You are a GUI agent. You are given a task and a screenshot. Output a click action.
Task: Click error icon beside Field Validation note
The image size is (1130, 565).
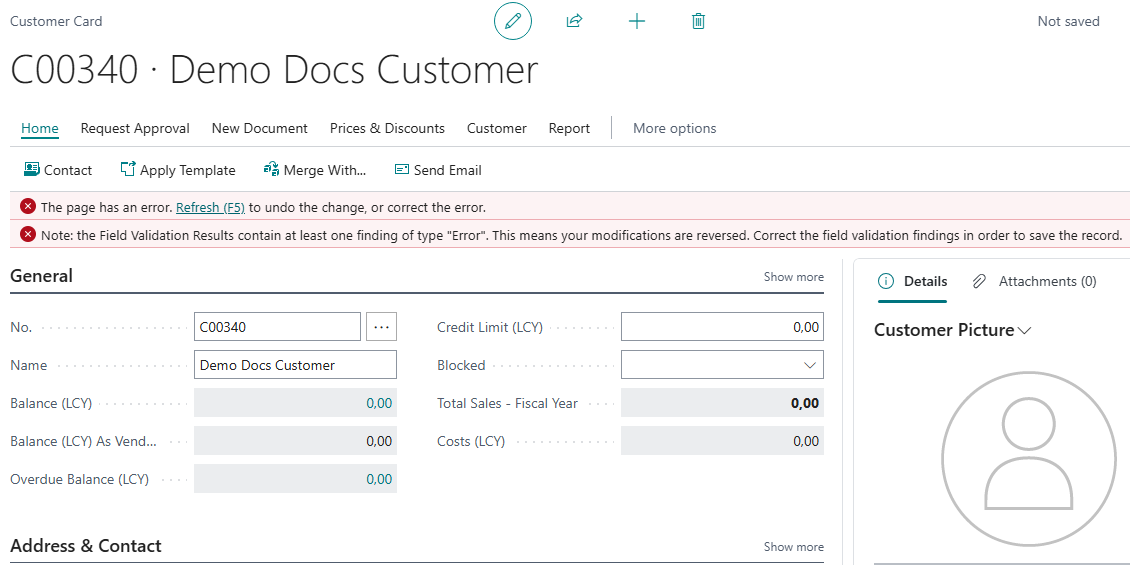(x=27, y=234)
